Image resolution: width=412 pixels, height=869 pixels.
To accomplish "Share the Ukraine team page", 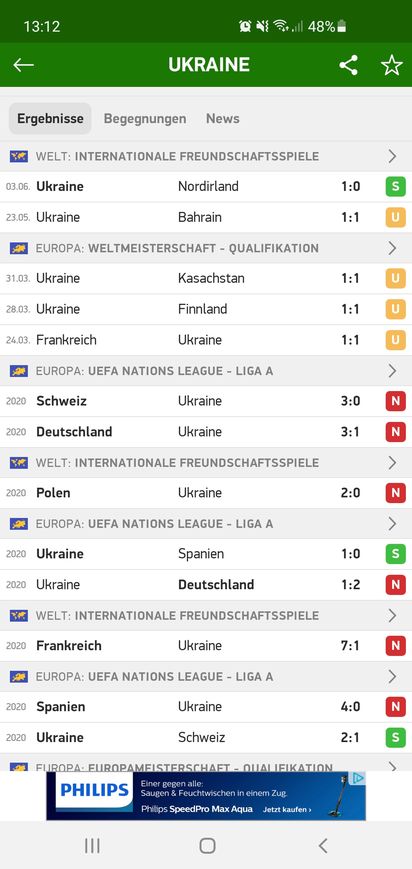I will (x=349, y=65).
